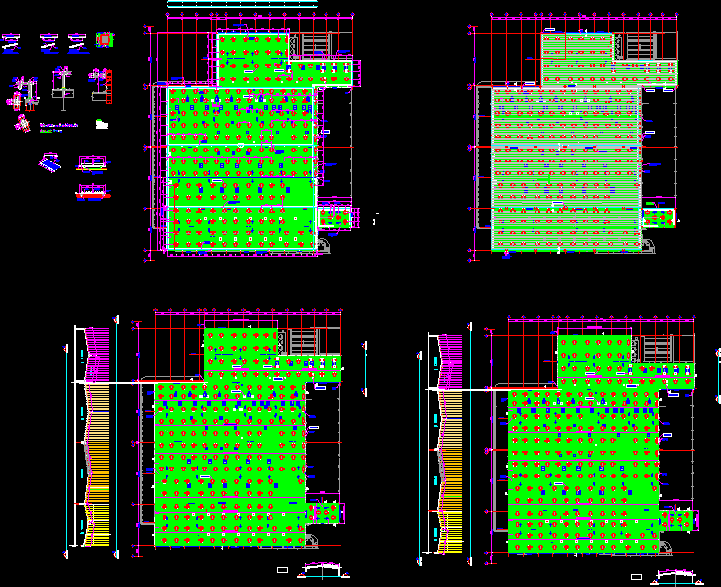The width and height of the screenshot is (721, 587).
Task: Select the staircase in the top-left floor plan
Action: (x=311, y=44)
